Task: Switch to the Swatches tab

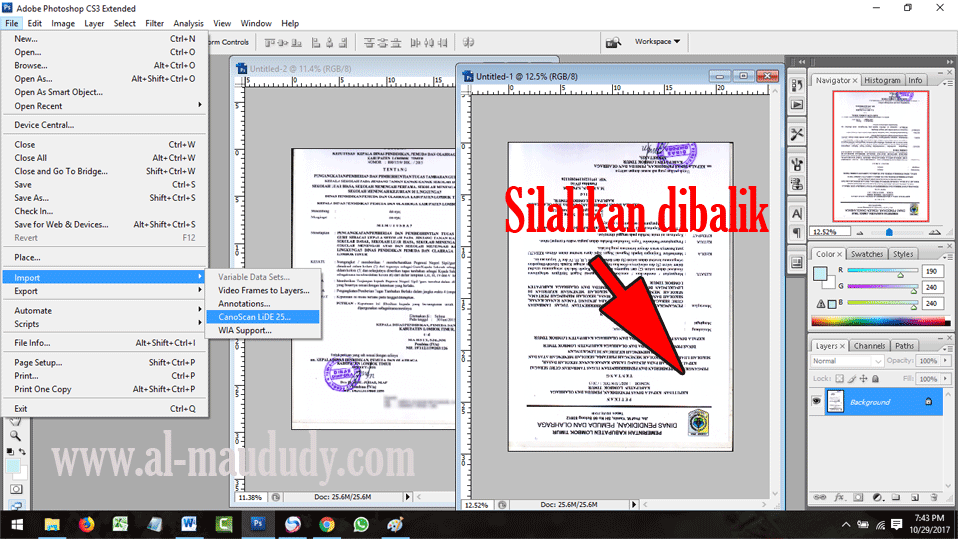Action: 866,254
